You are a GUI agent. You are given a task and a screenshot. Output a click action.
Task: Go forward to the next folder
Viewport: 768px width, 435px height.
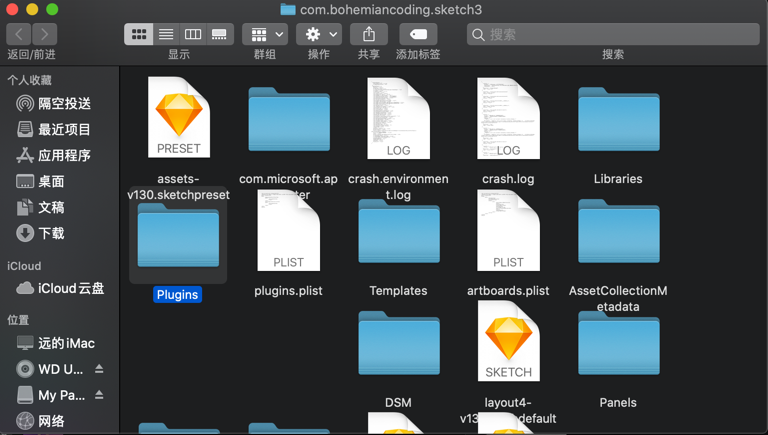[x=45, y=34]
